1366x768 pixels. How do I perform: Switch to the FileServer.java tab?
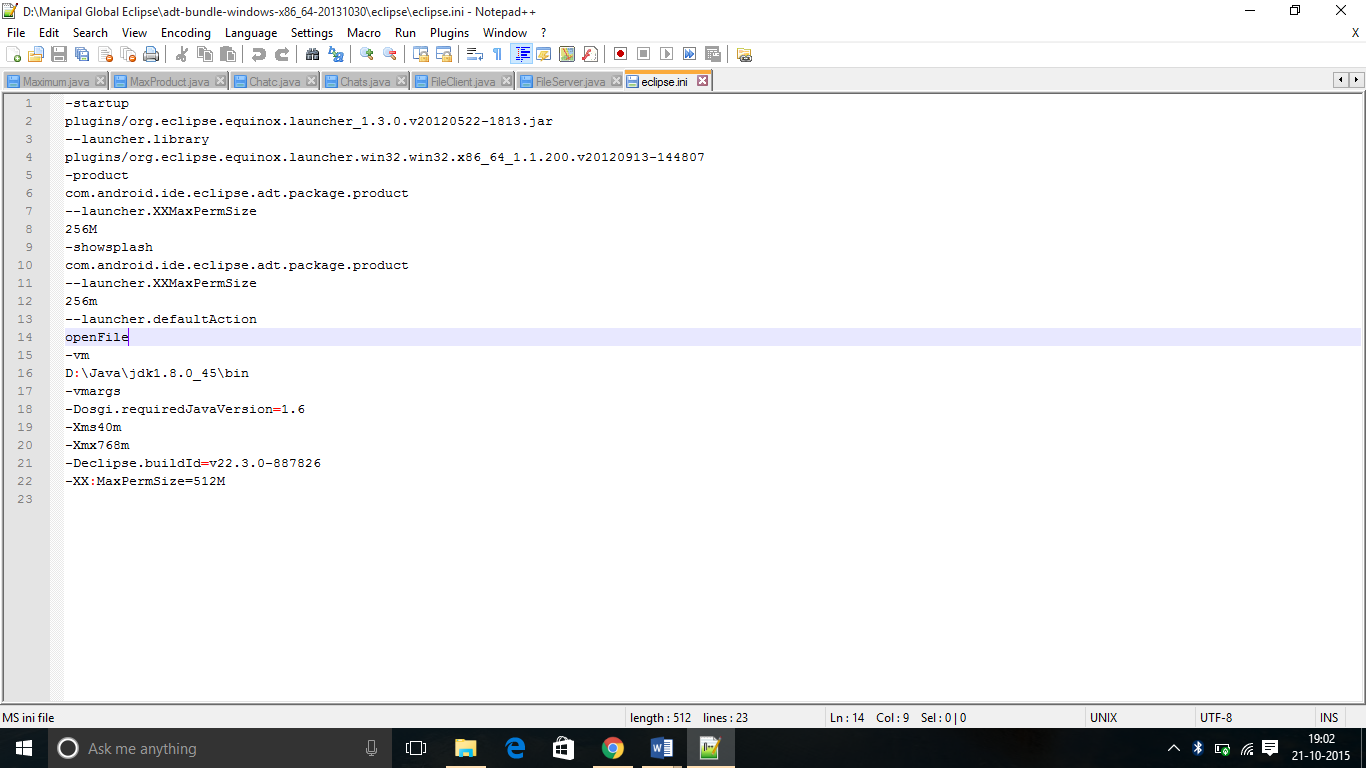(x=570, y=82)
